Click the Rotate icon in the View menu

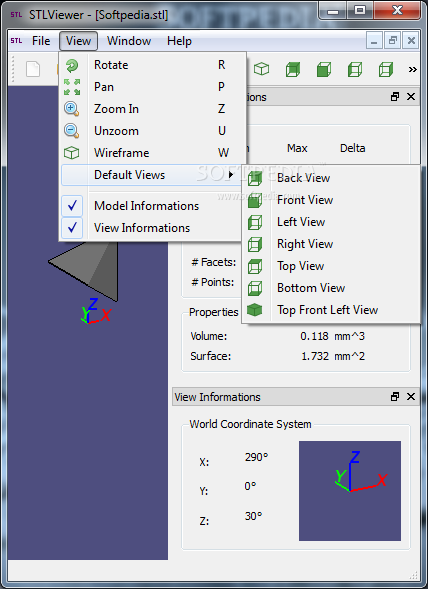coord(72,65)
